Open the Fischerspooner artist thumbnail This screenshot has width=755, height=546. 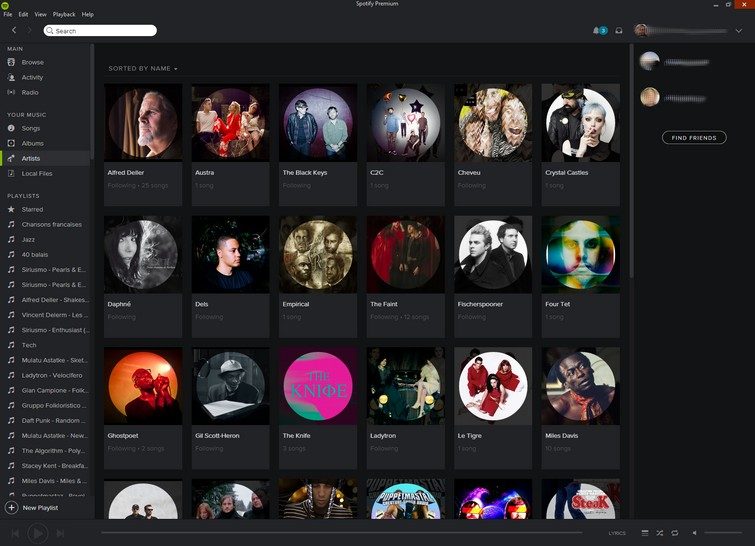coord(493,255)
